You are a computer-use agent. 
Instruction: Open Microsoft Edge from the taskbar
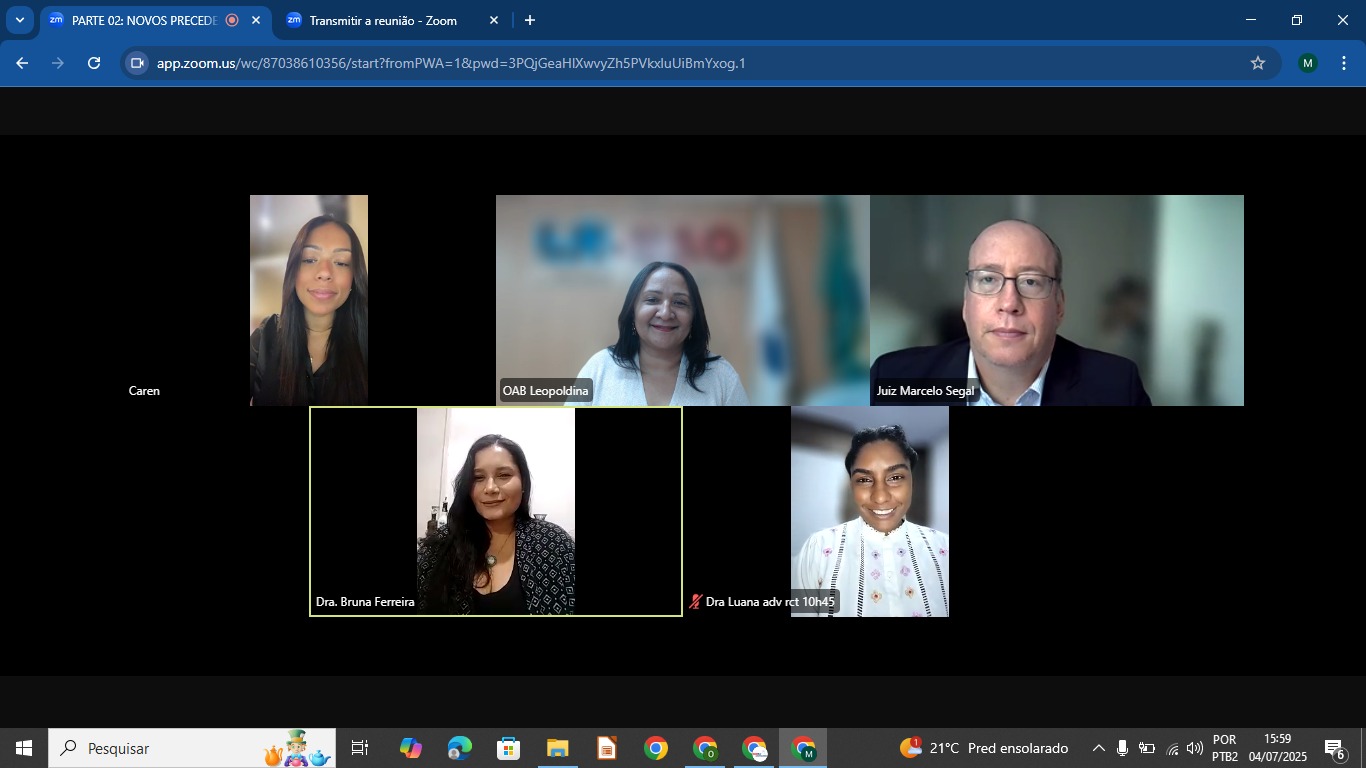coord(459,748)
